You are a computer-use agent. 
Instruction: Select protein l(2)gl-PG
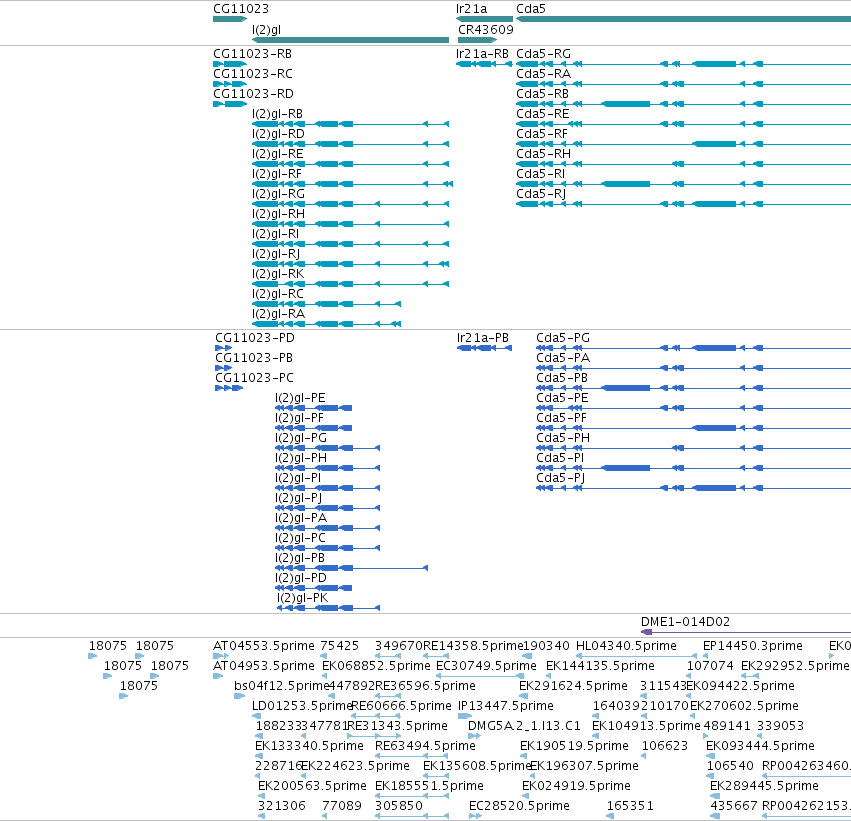point(301,438)
